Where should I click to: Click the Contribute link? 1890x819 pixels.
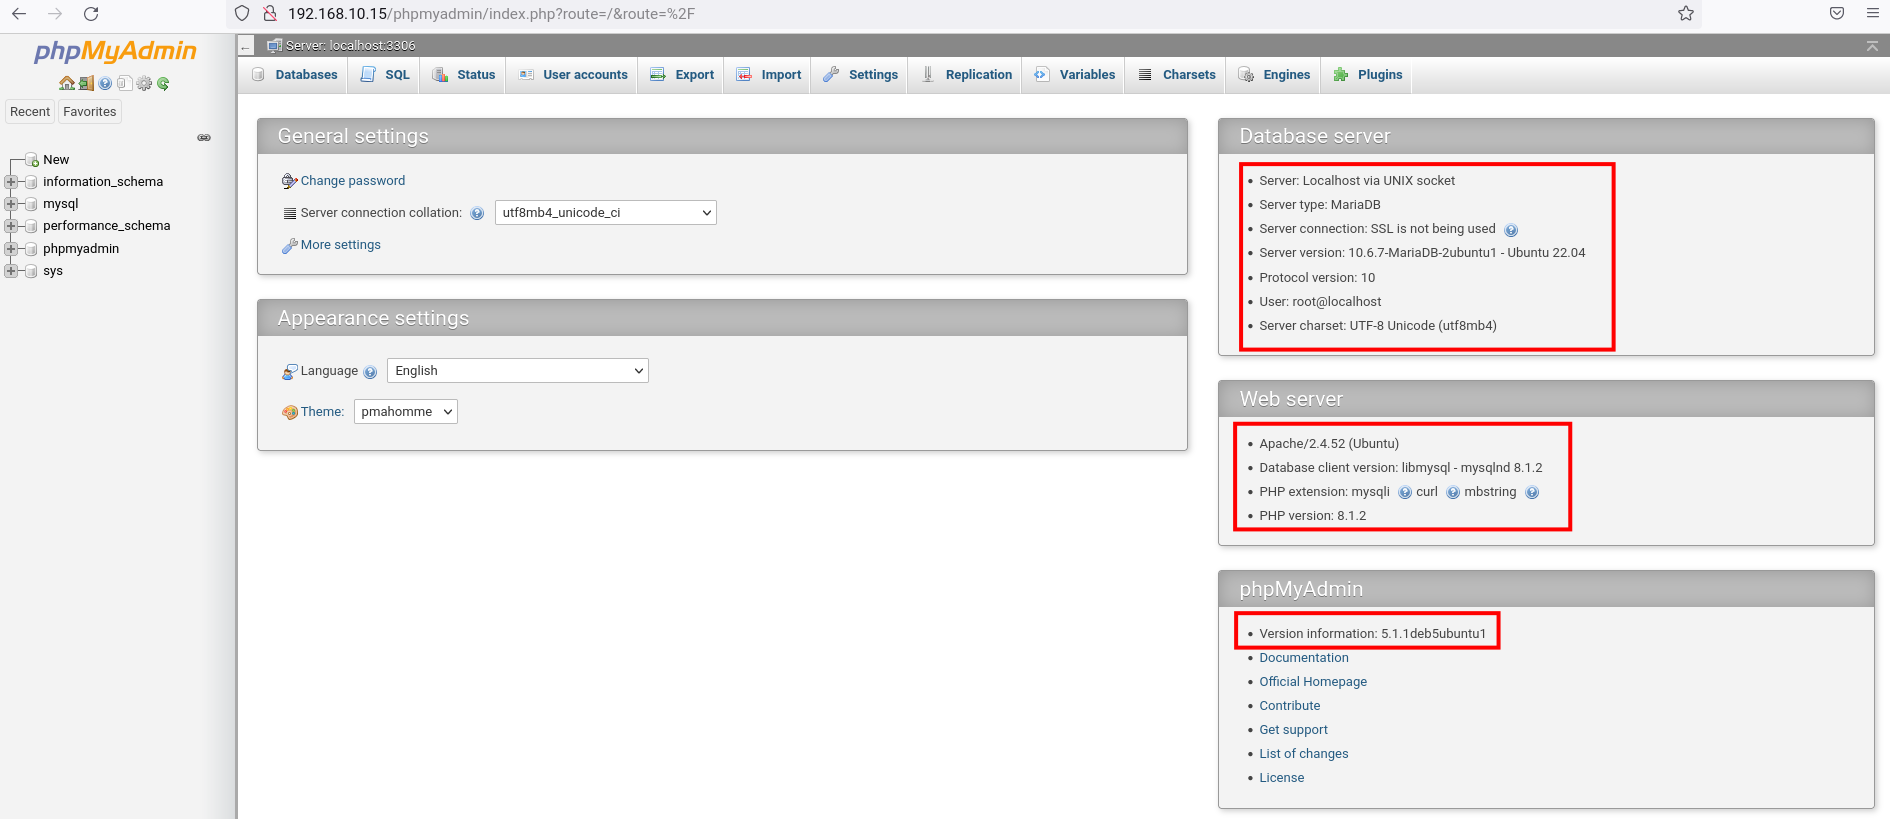tap(1290, 706)
